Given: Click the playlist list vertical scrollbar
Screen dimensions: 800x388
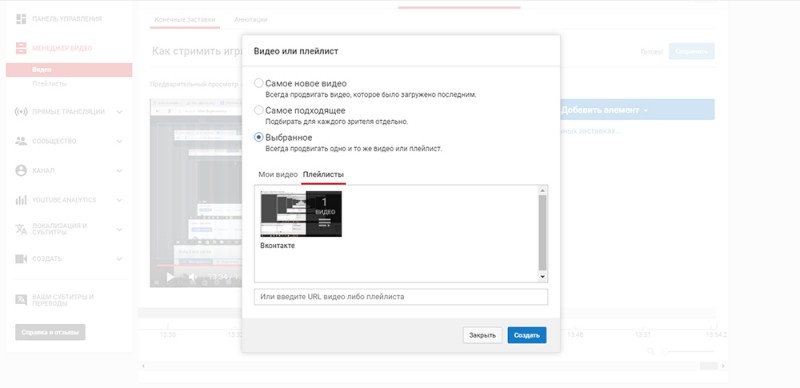Looking at the screenshot, I should [x=542, y=233].
